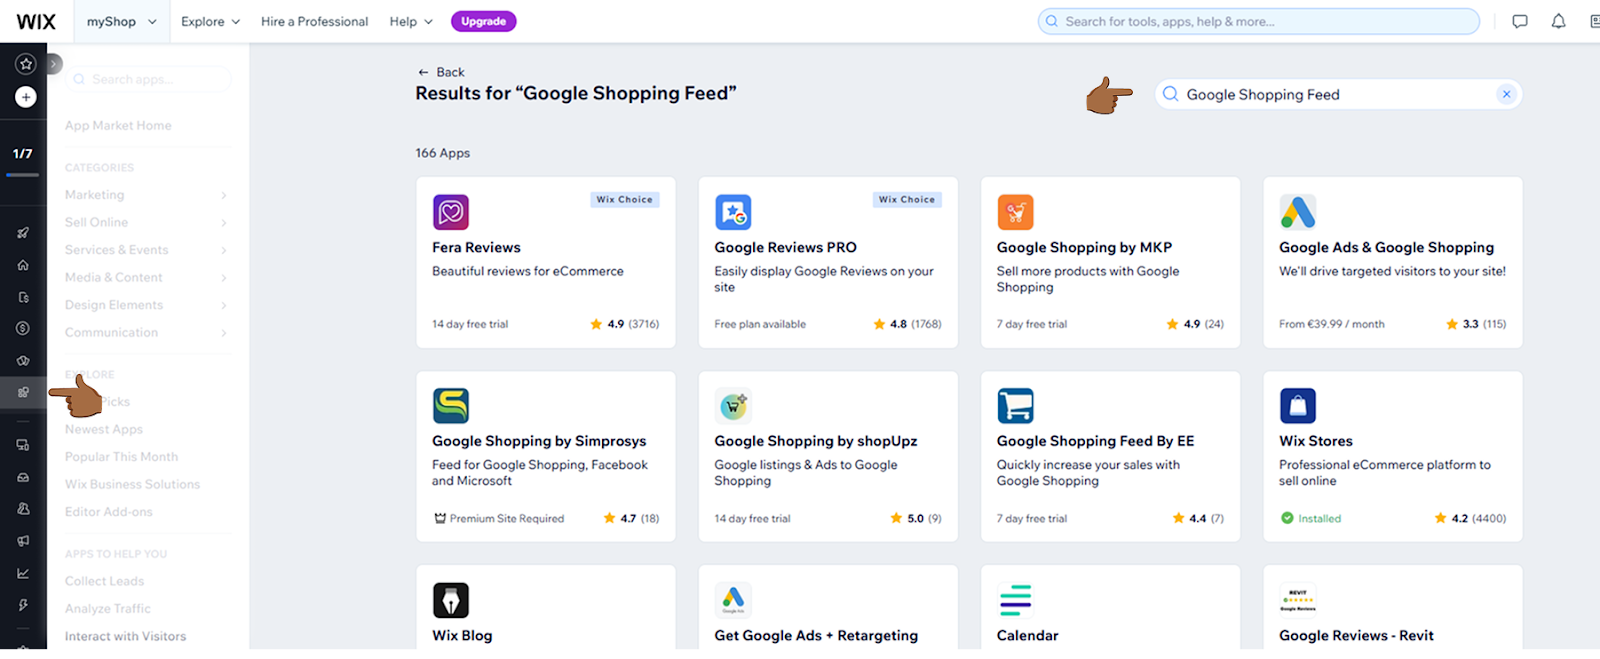Viewport: 1600px width, 659px height.
Task: Open the Fera Reviews app icon
Action: coord(451,212)
